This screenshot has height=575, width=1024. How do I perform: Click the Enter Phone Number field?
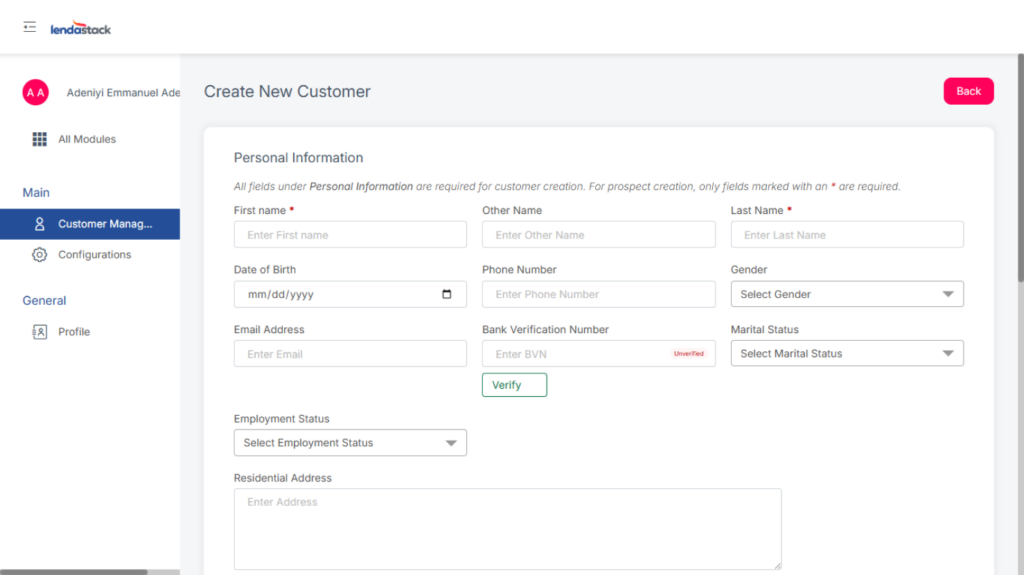pyautogui.click(x=598, y=294)
